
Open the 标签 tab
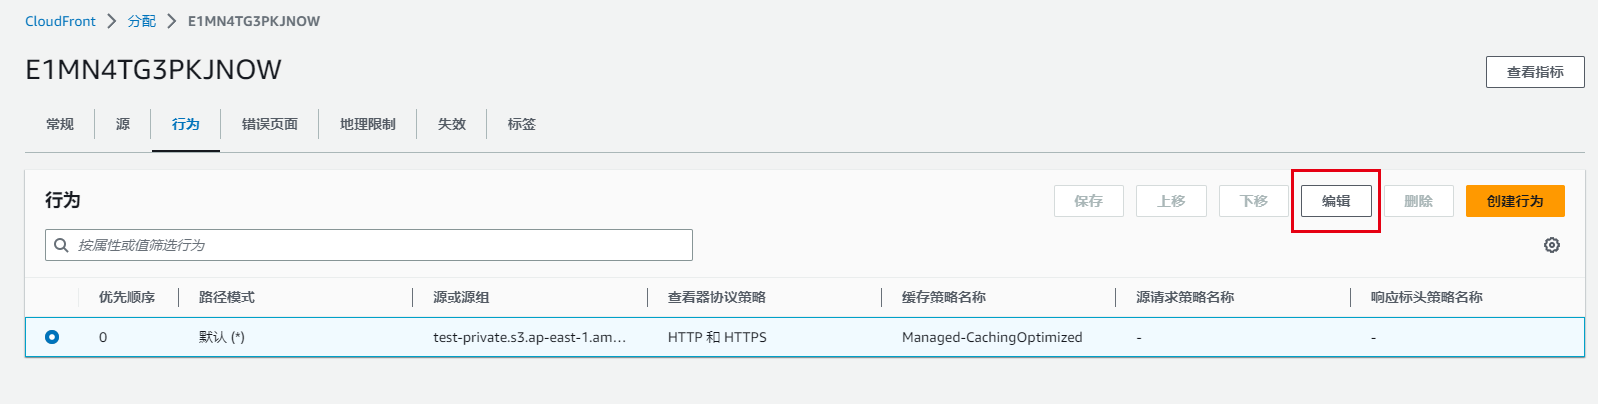click(x=522, y=124)
